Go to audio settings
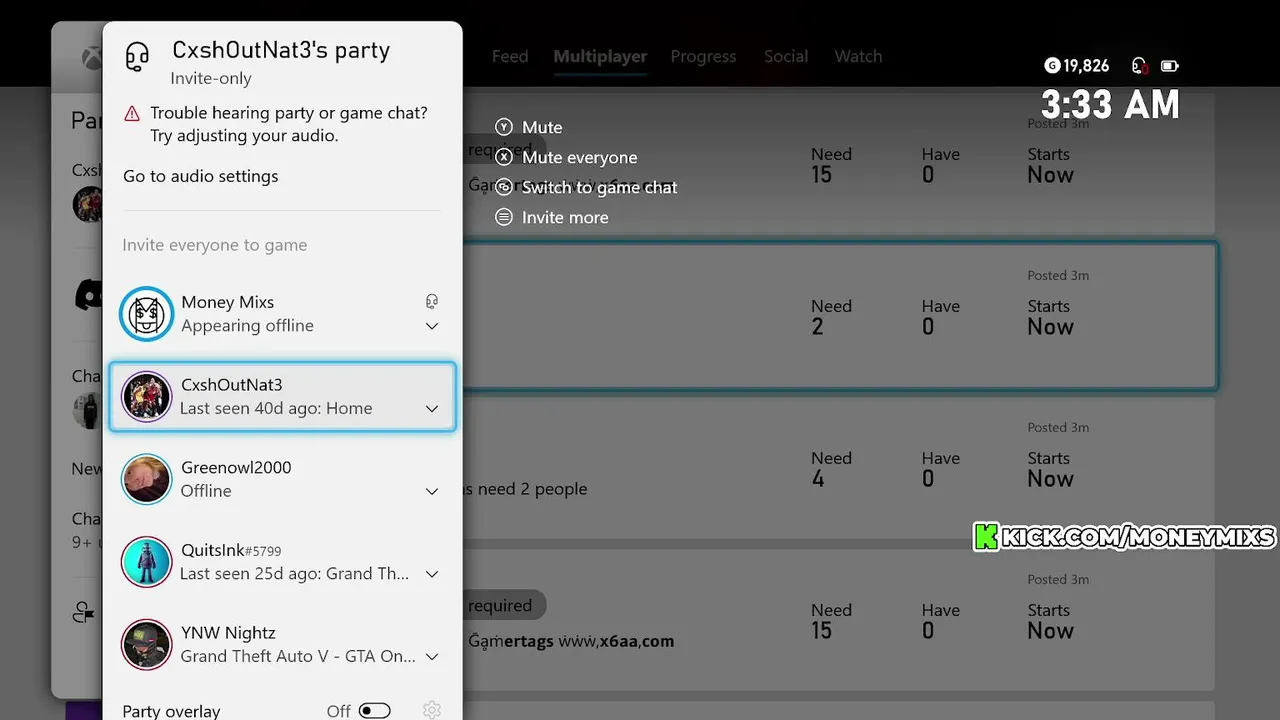Viewport: 1280px width, 720px height. (x=201, y=176)
